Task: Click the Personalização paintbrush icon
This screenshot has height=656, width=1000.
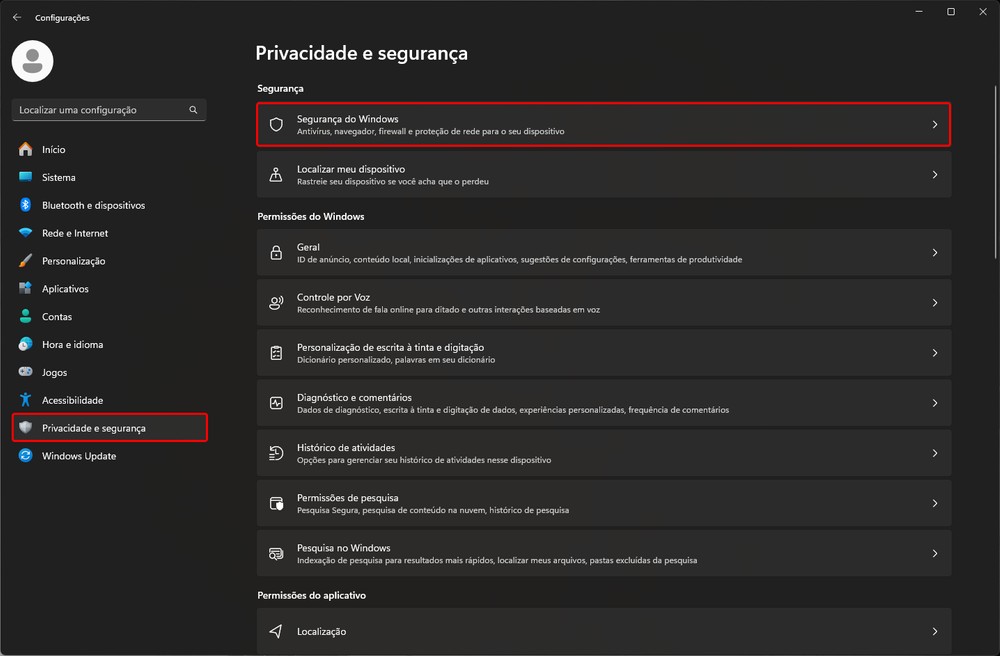Action: [26, 261]
